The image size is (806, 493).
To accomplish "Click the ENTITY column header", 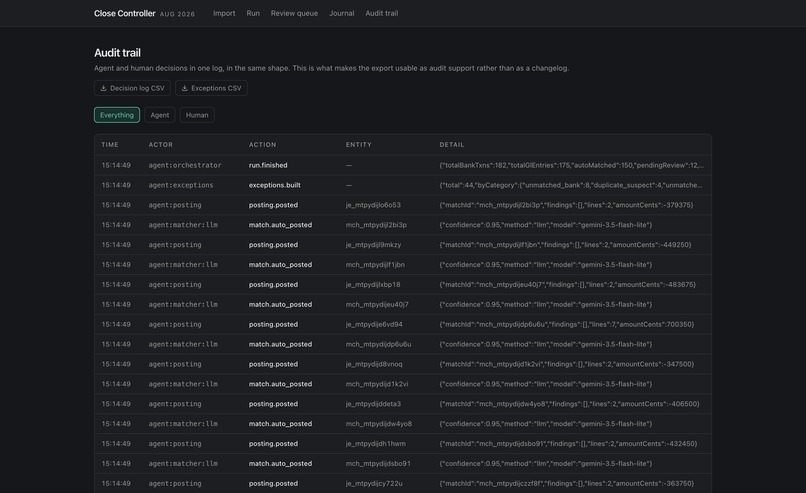I will point(359,145).
